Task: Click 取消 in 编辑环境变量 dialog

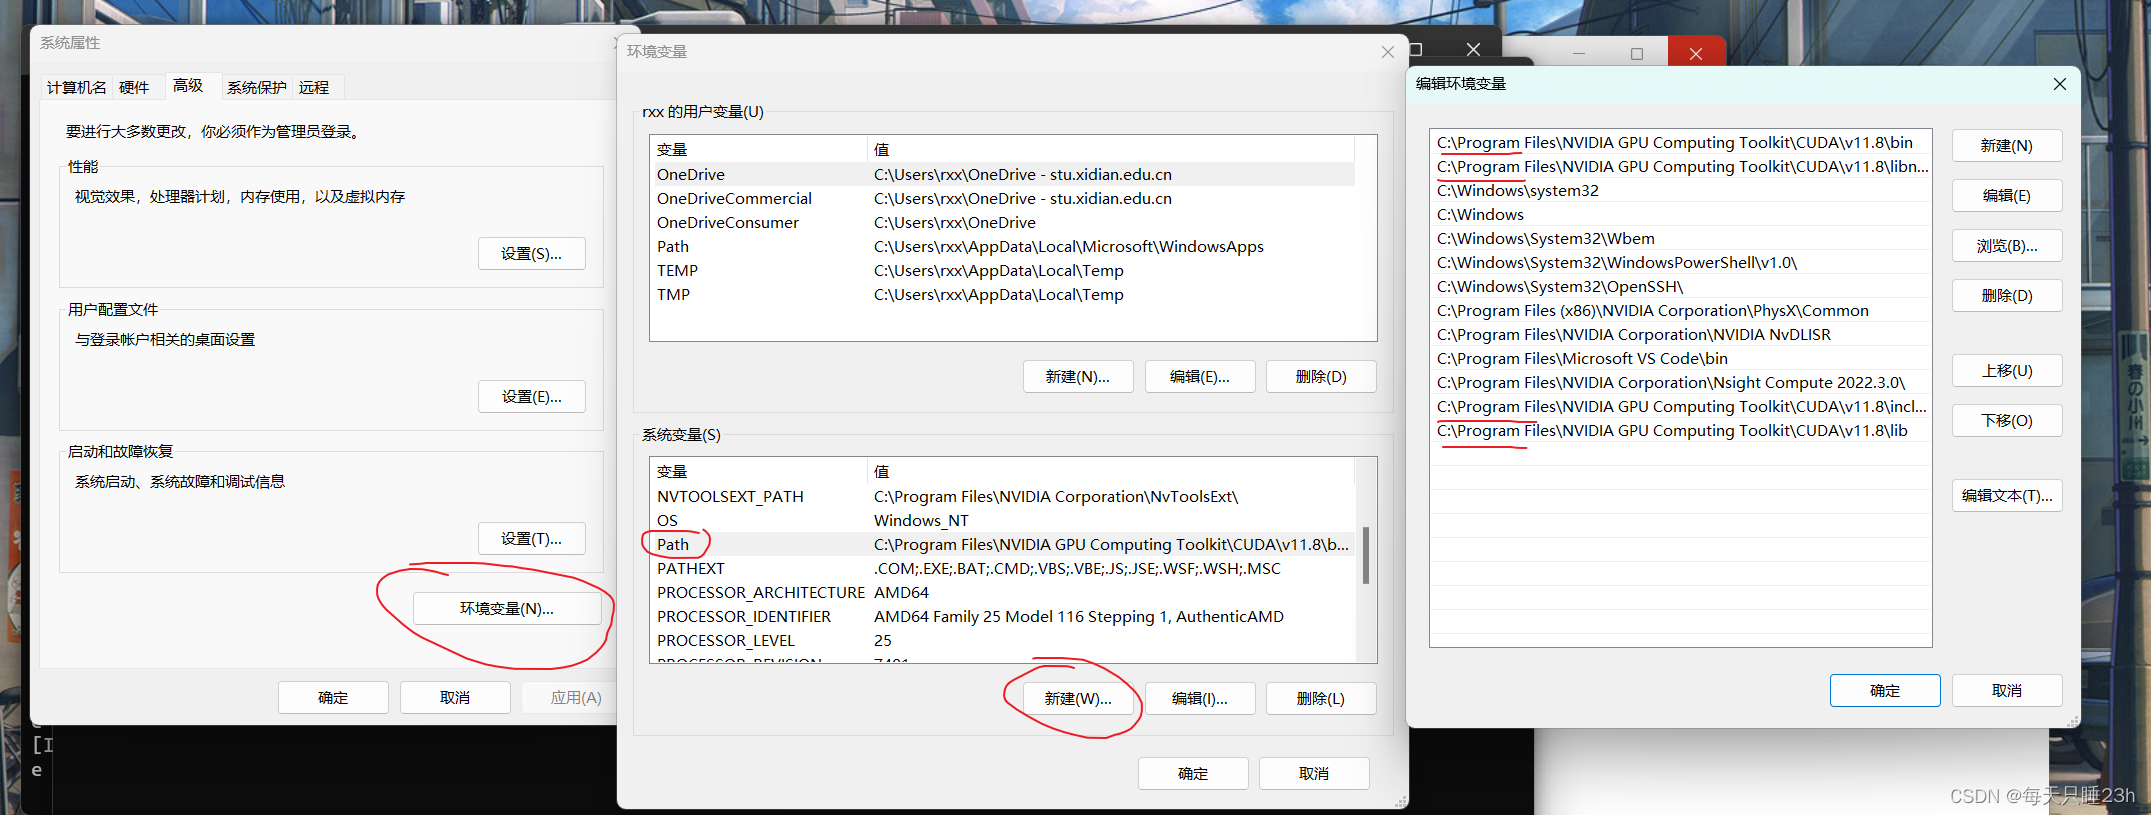Action: (2007, 691)
